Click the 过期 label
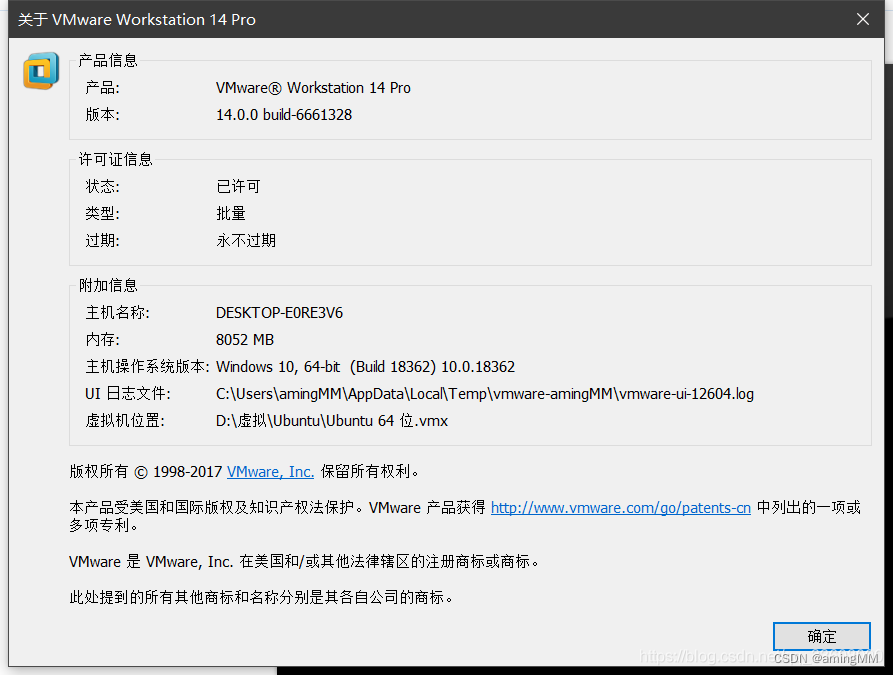The width and height of the screenshot is (893, 675). 103,240
